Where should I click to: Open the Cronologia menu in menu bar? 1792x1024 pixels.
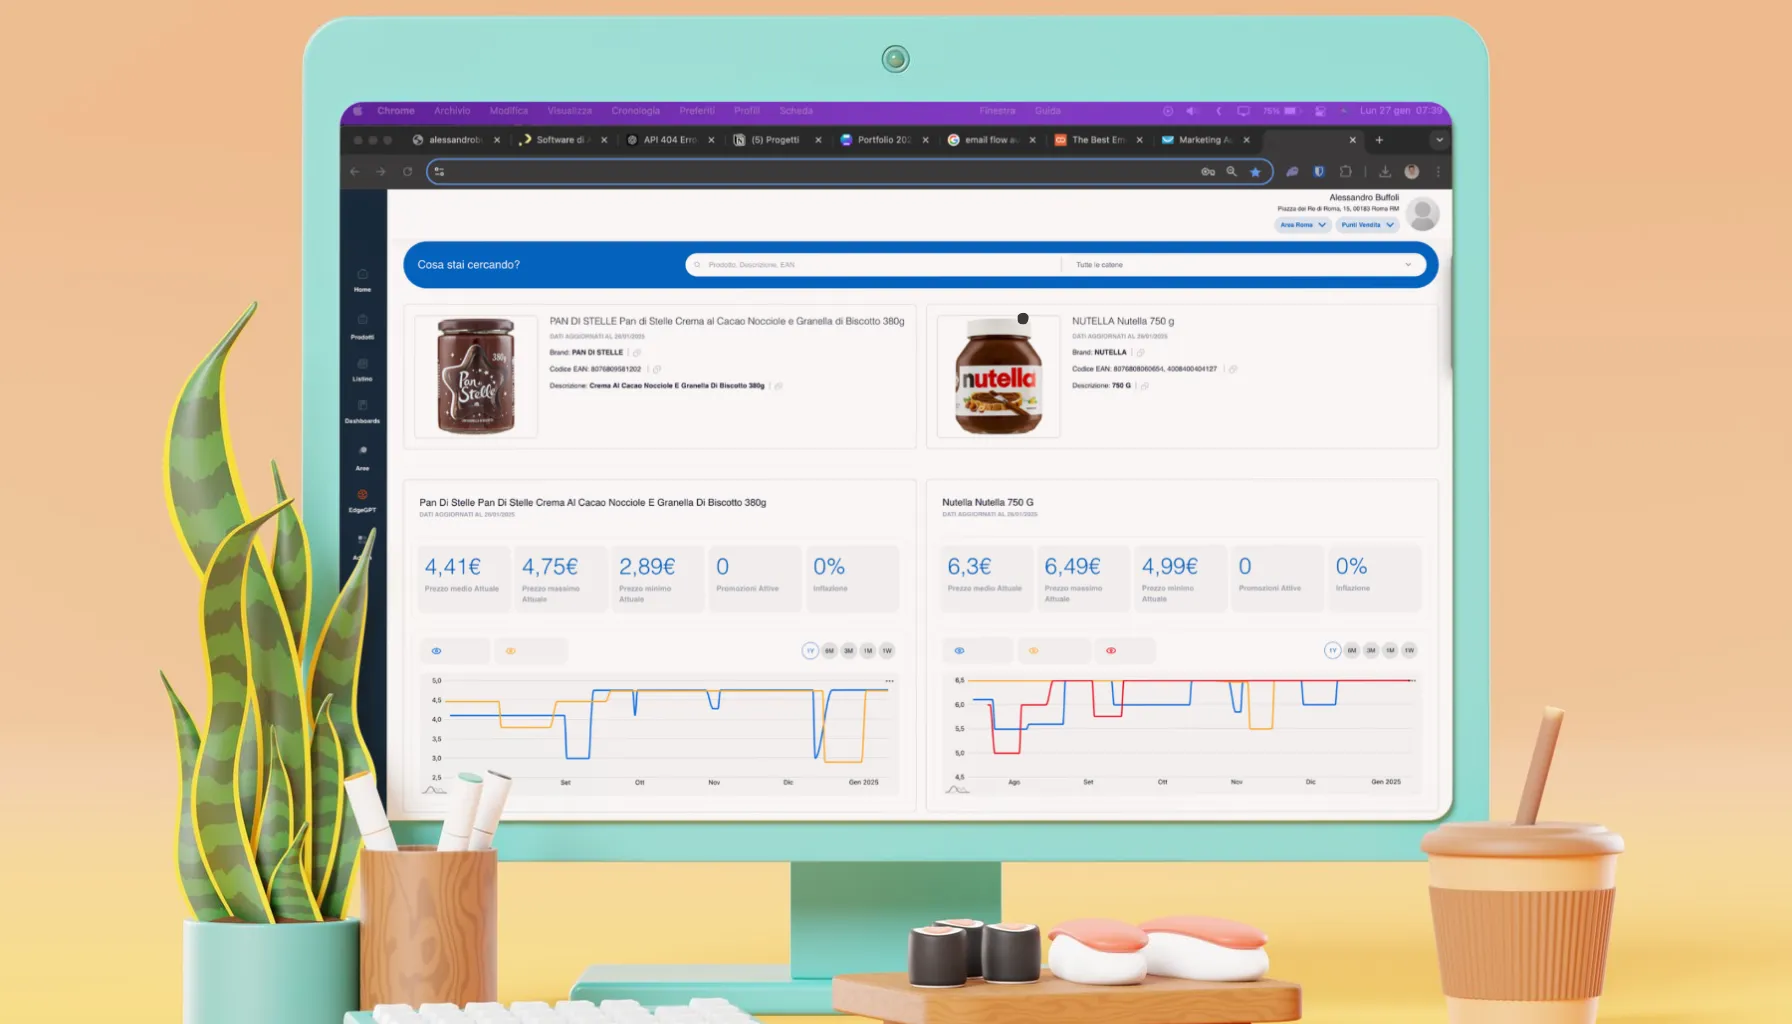pyautogui.click(x=635, y=111)
